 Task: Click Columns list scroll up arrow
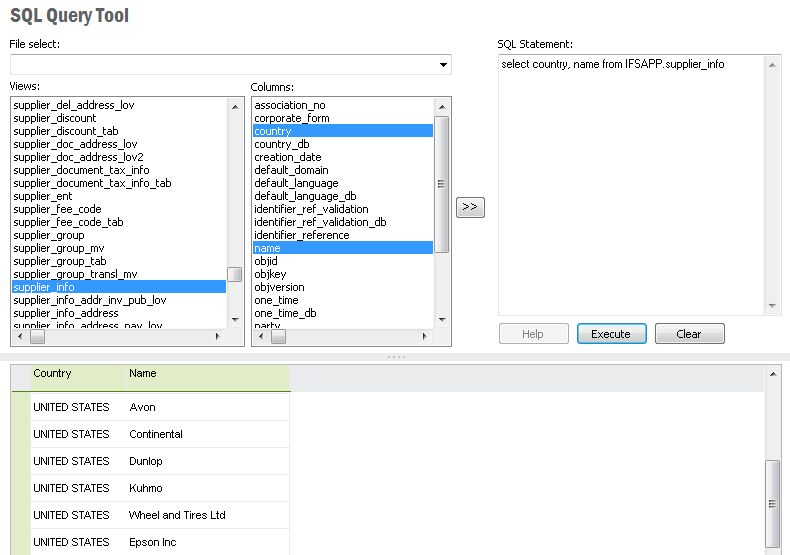pyautogui.click(x=441, y=105)
